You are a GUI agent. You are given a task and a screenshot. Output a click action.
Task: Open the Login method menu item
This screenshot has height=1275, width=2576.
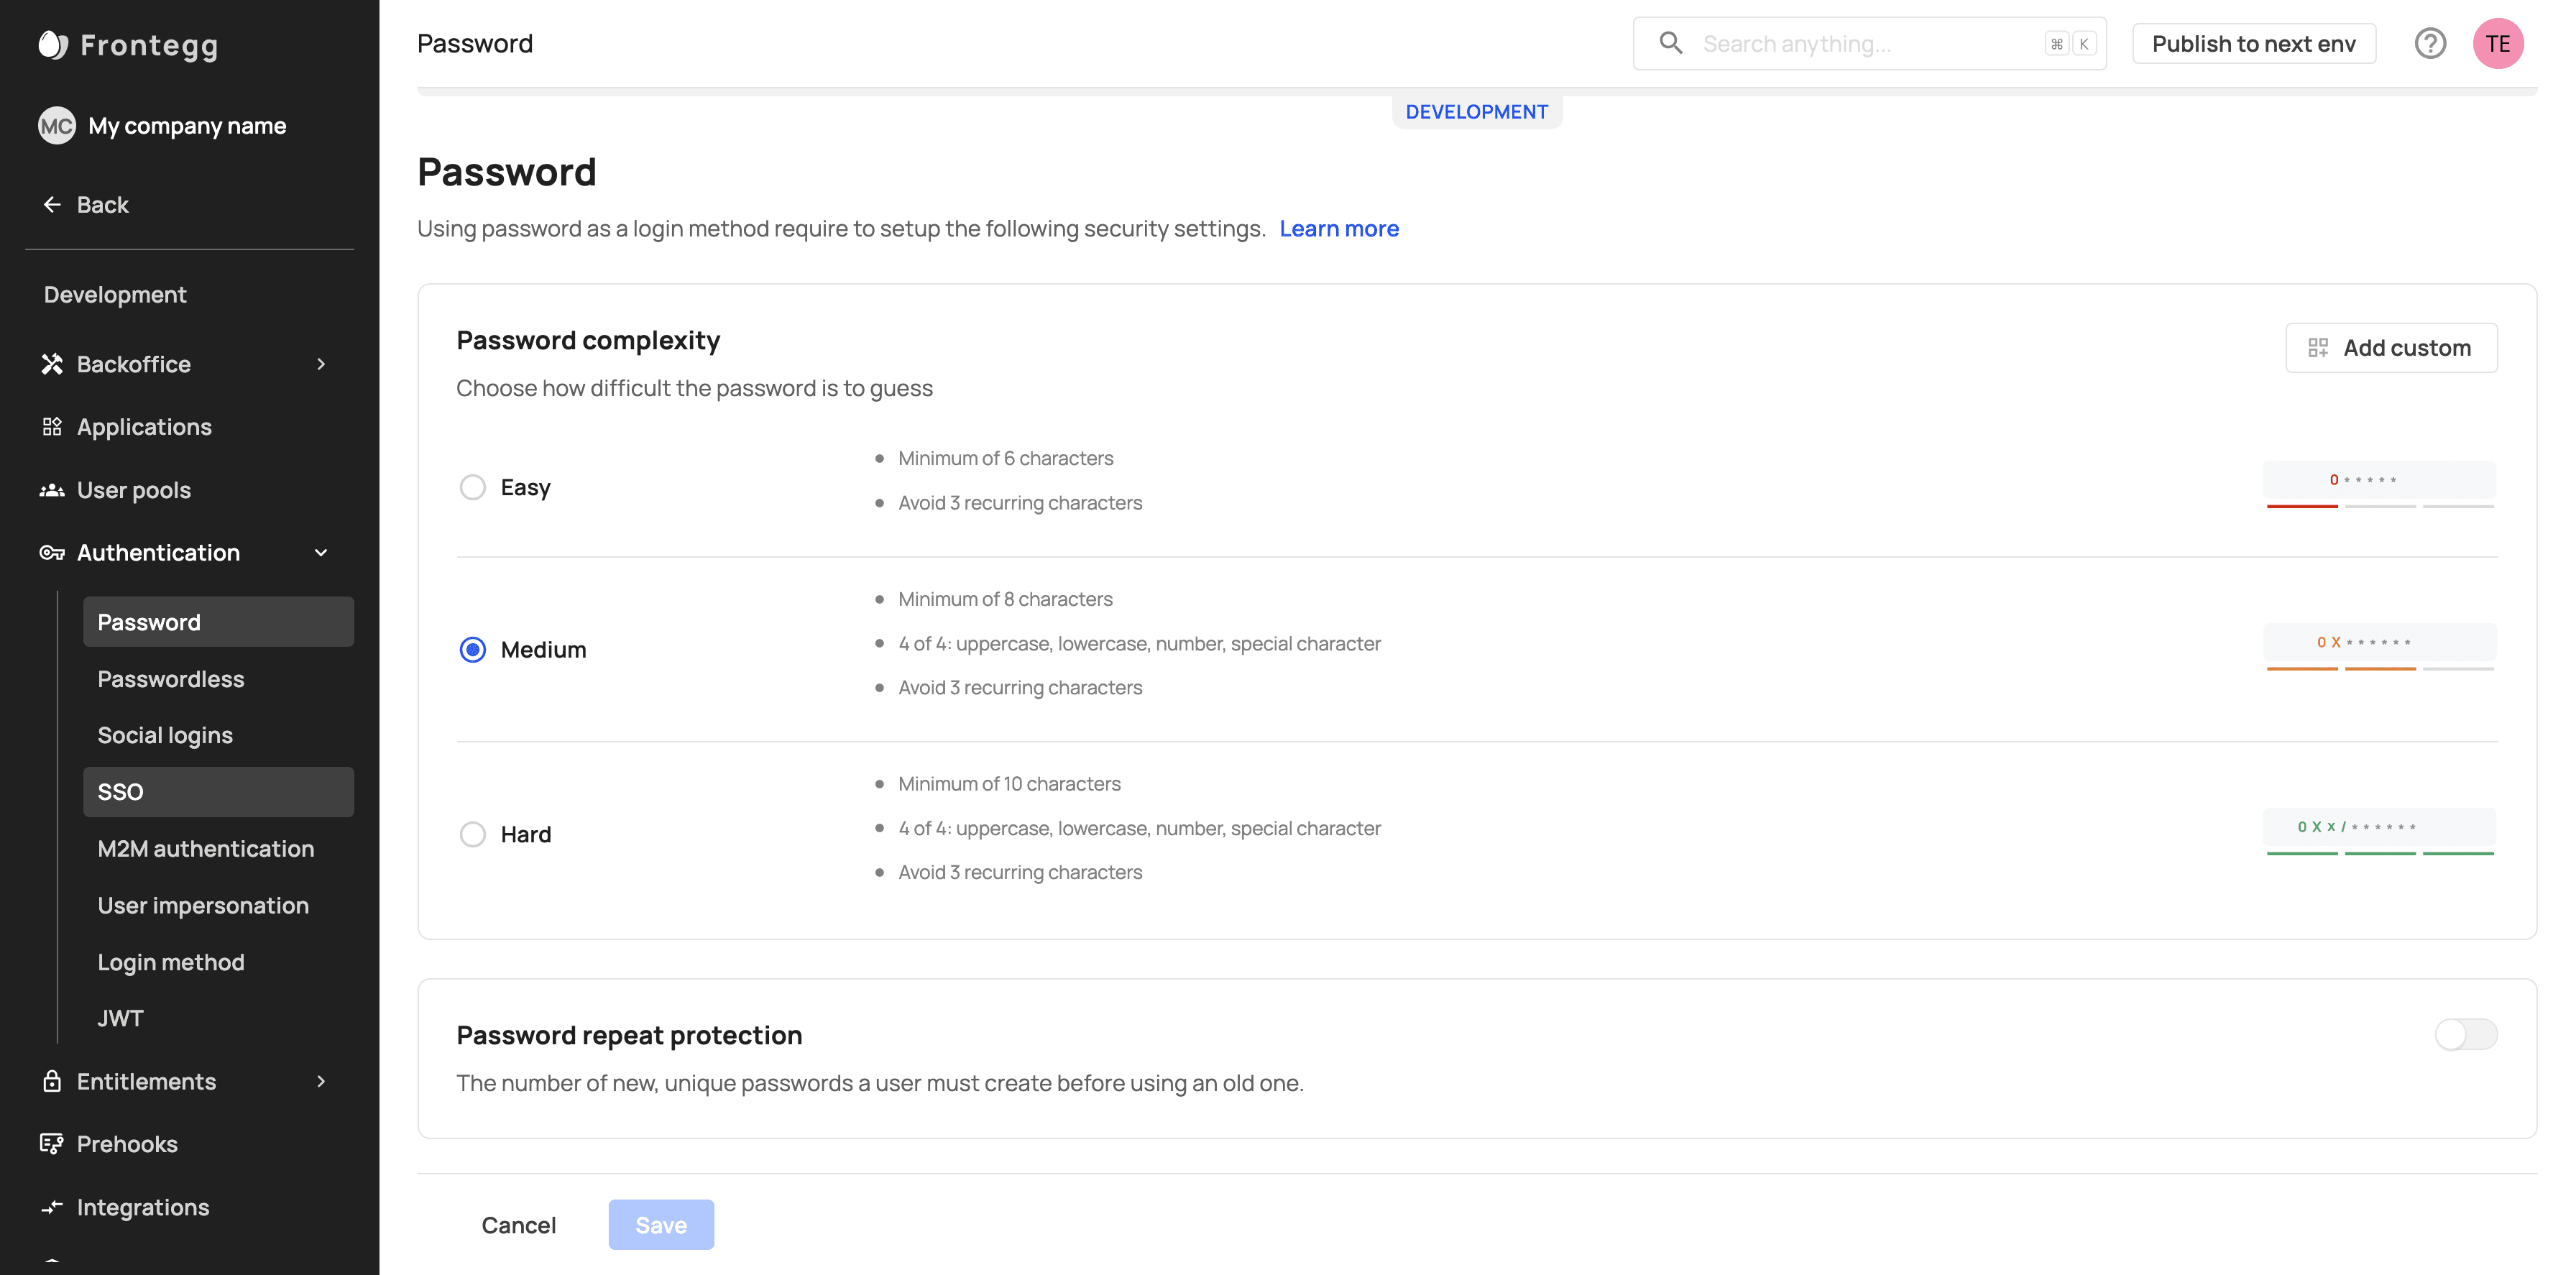pos(218,962)
